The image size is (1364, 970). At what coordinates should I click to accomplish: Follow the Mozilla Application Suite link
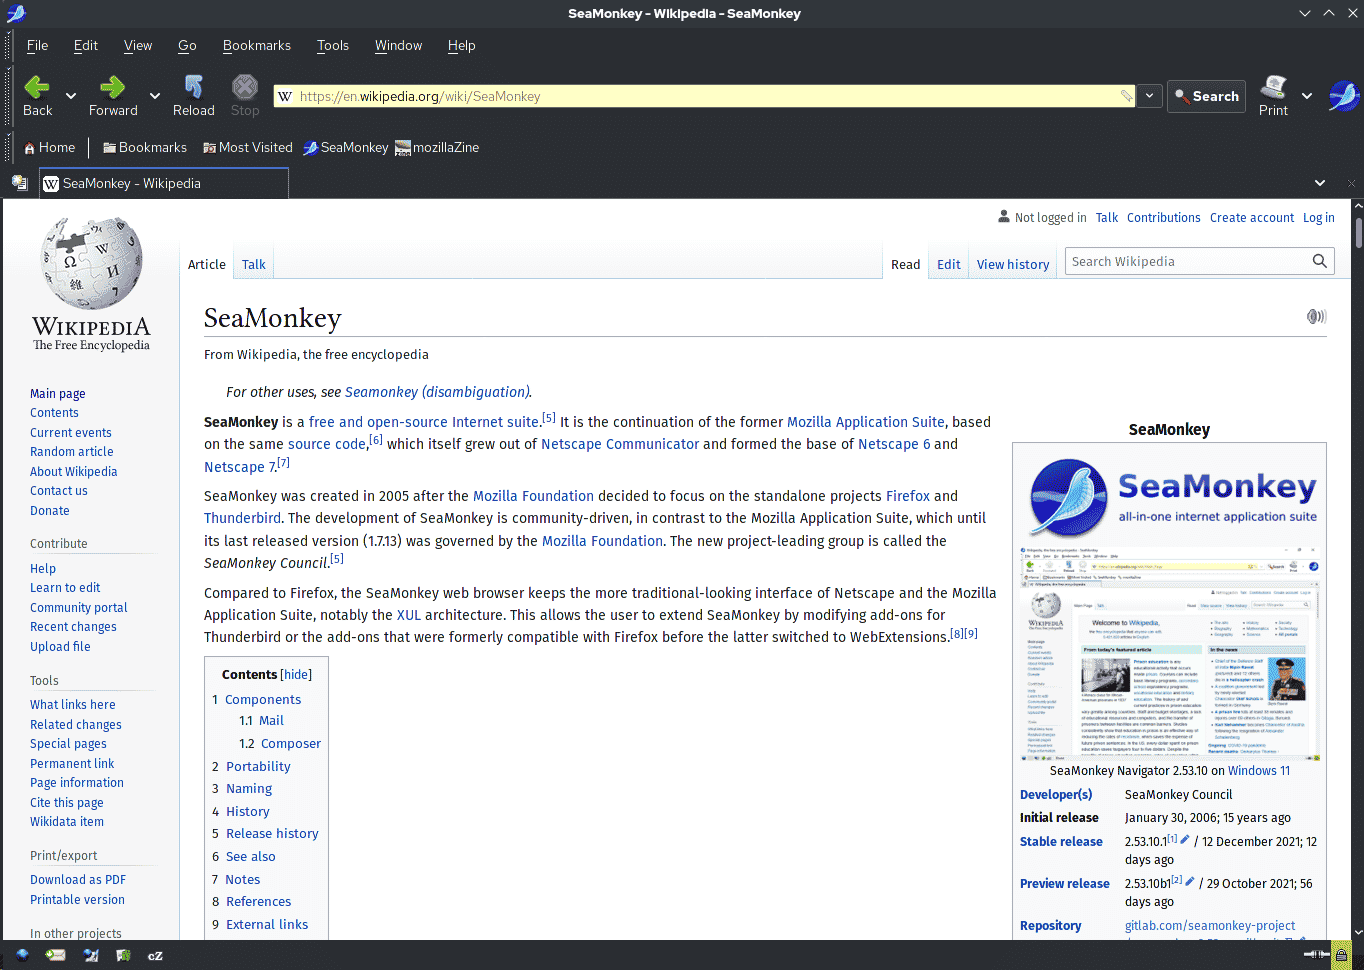pos(865,422)
